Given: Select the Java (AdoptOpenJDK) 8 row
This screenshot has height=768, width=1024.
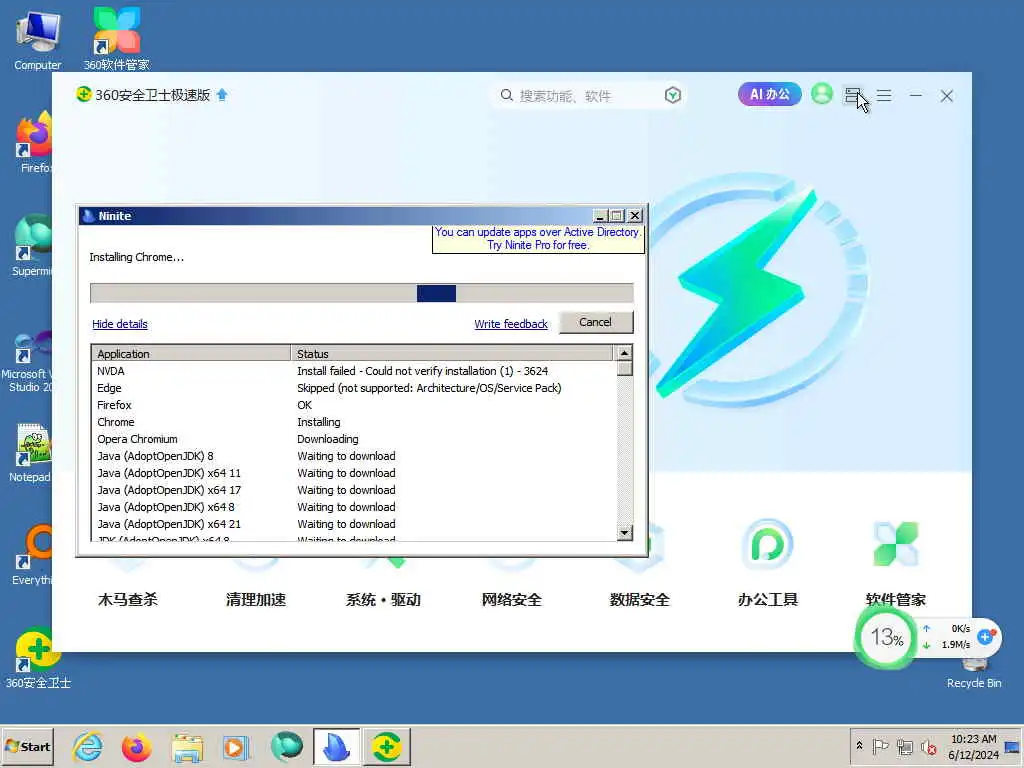Looking at the screenshot, I should pos(355,456).
